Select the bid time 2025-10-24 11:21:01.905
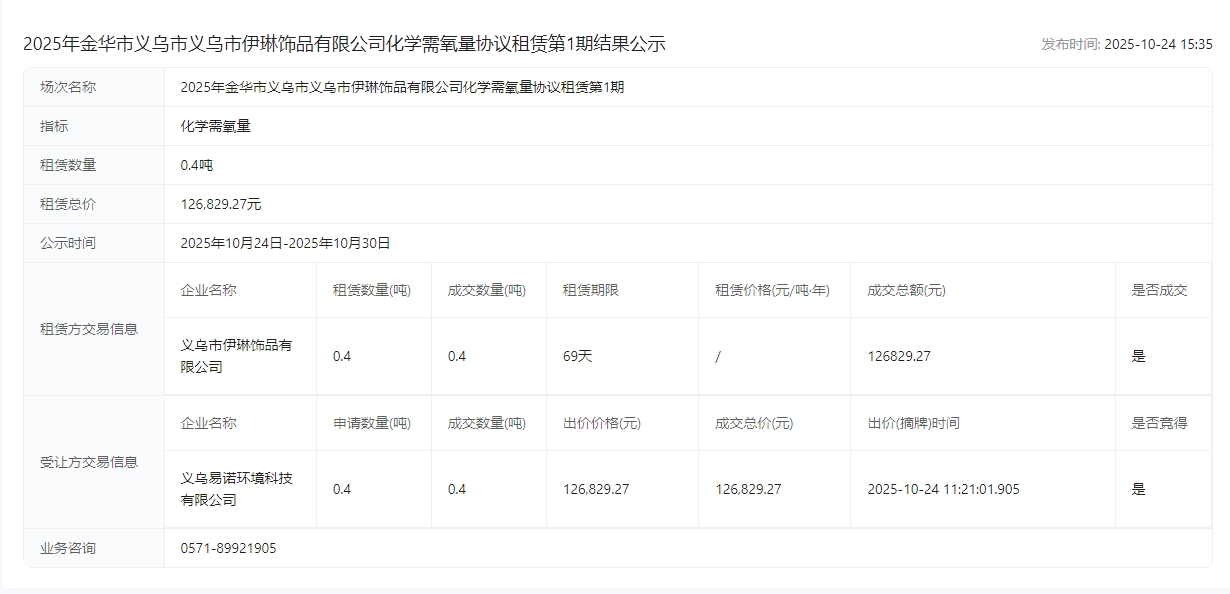The image size is (1230, 594). click(x=943, y=489)
